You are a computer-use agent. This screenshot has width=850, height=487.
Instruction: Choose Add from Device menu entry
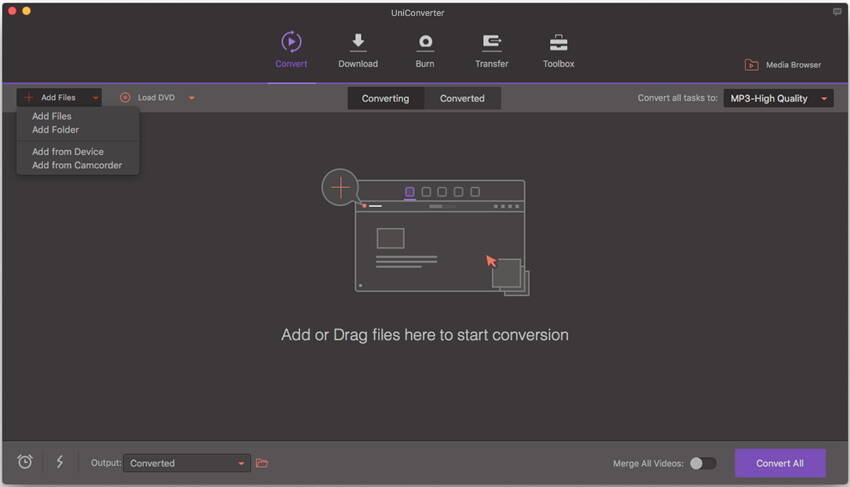68,152
